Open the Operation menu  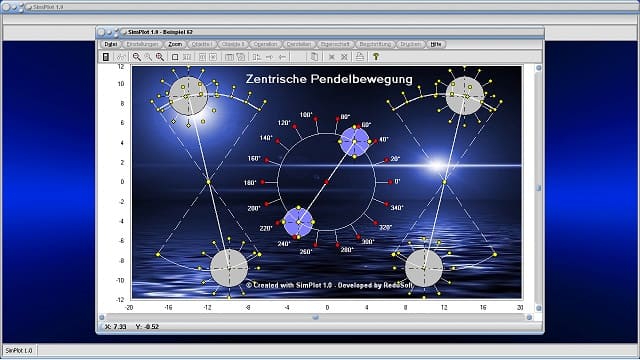(x=265, y=44)
